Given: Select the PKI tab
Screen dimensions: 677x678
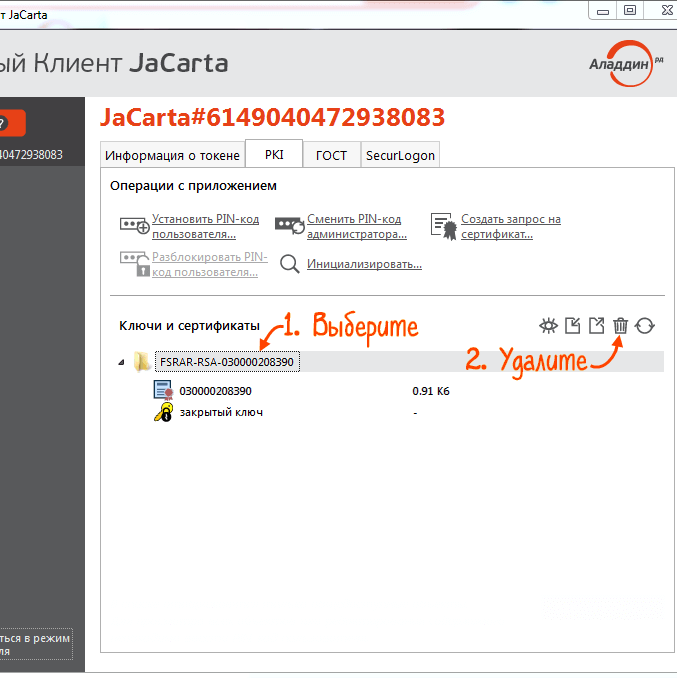Looking at the screenshot, I should pos(274,154).
